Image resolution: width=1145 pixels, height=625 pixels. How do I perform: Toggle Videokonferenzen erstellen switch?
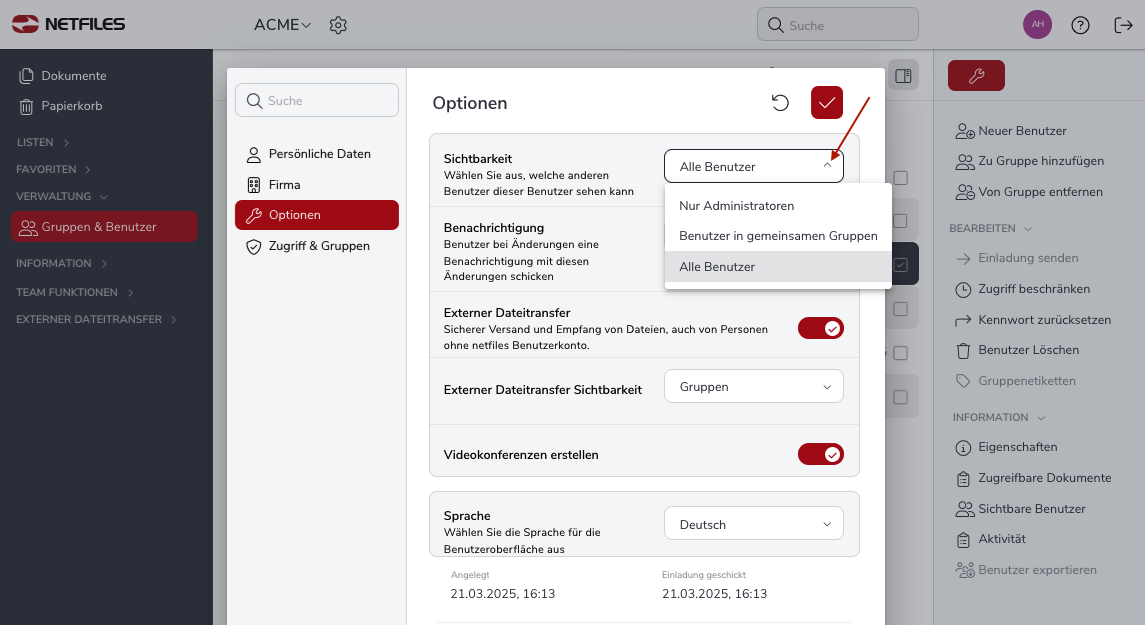tap(821, 454)
